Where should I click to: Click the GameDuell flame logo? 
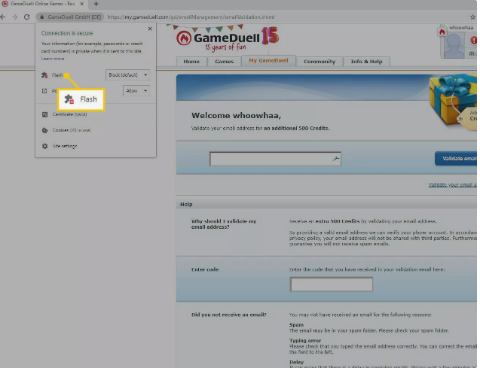point(184,38)
